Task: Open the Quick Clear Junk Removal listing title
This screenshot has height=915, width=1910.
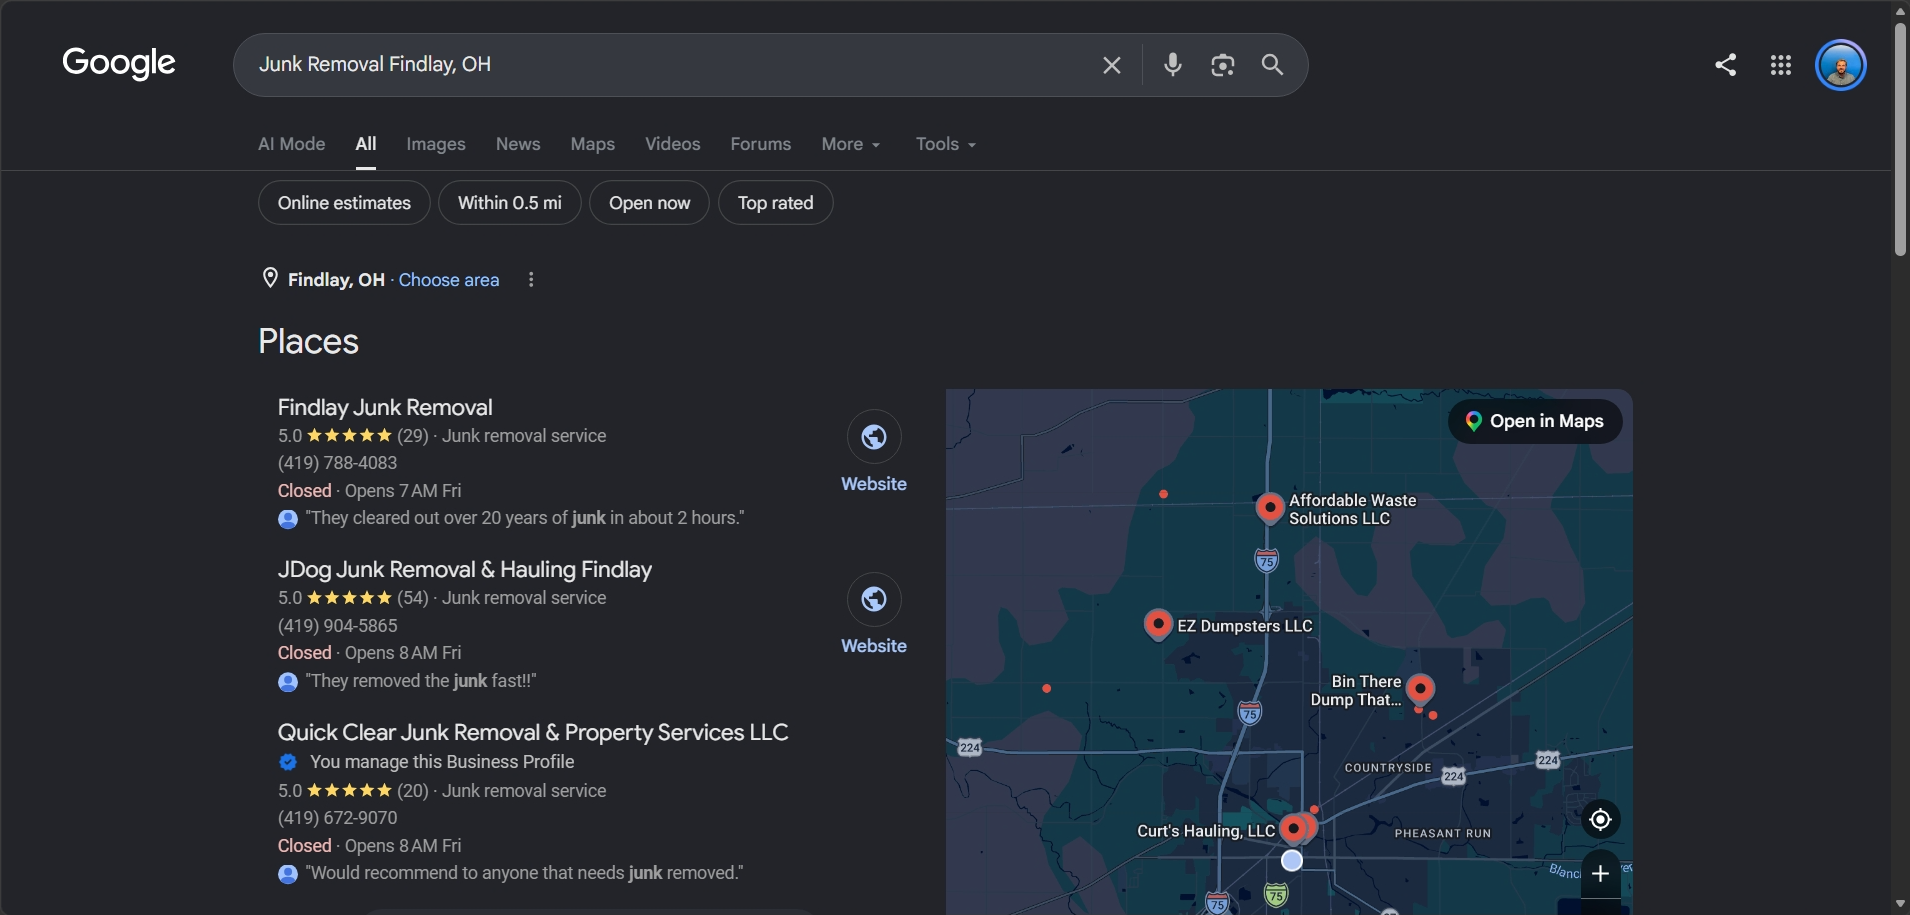Action: (533, 733)
